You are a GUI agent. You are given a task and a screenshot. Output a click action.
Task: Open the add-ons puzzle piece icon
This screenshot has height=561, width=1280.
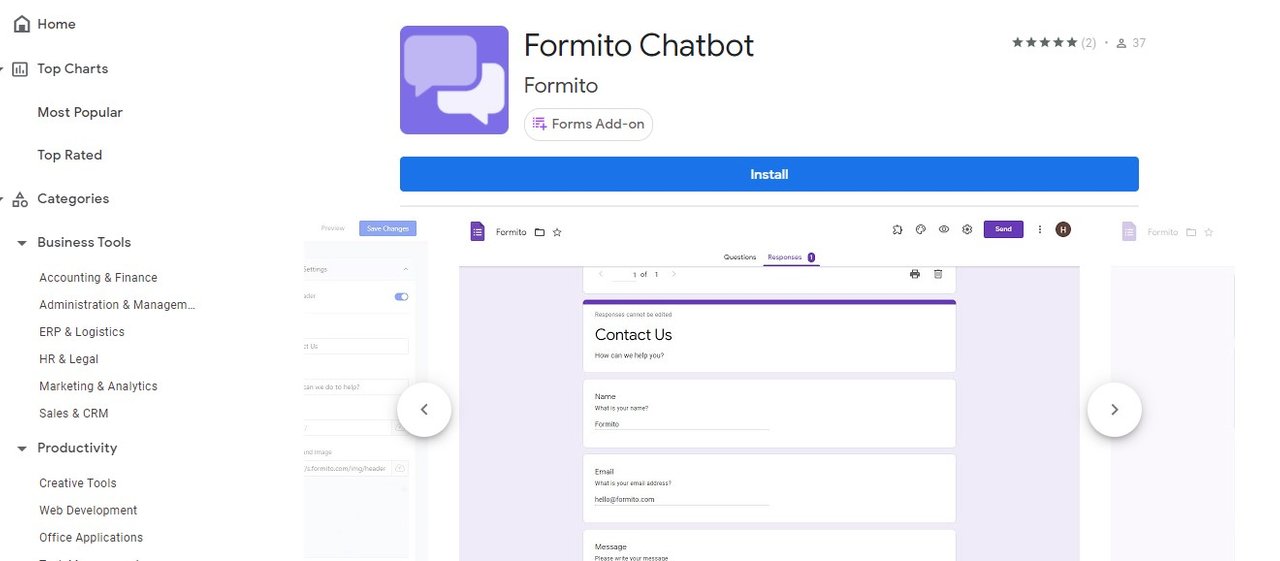(x=898, y=229)
